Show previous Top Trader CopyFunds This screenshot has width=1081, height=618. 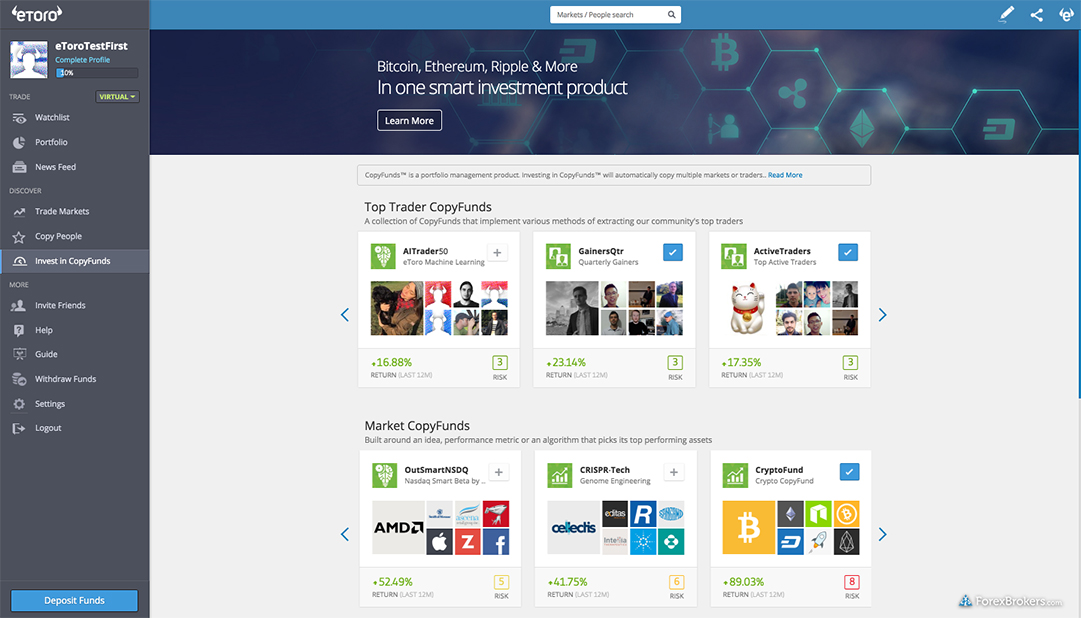(345, 315)
